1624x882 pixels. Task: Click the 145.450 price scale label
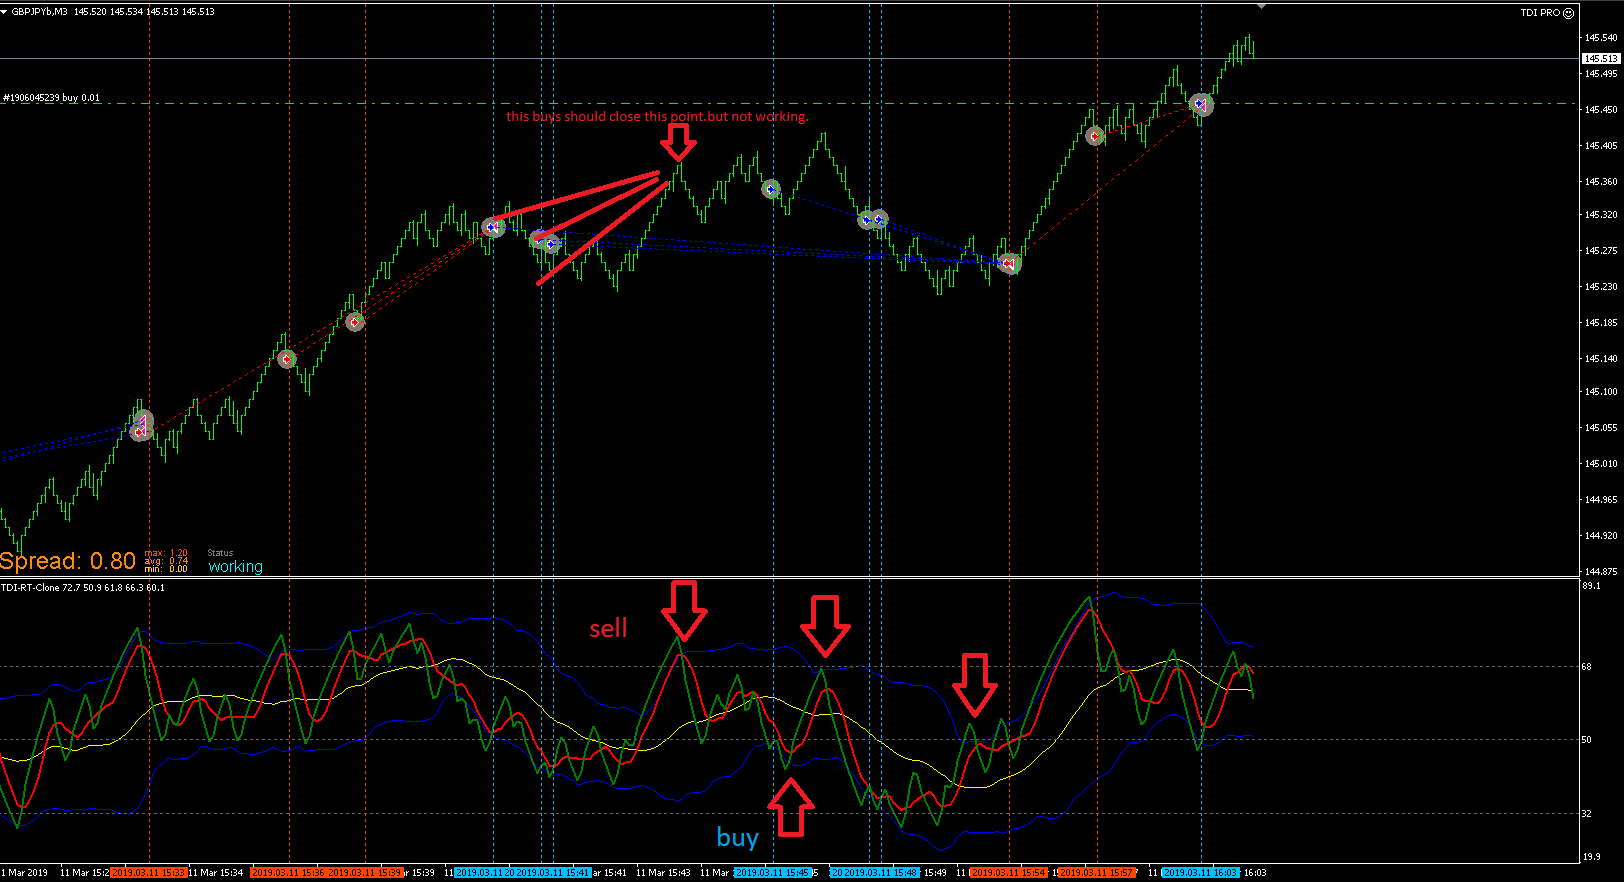(1601, 109)
